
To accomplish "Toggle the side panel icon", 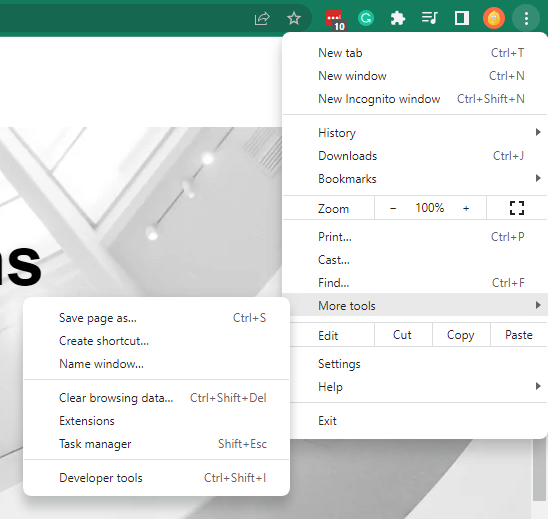I will pyautogui.click(x=462, y=18).
